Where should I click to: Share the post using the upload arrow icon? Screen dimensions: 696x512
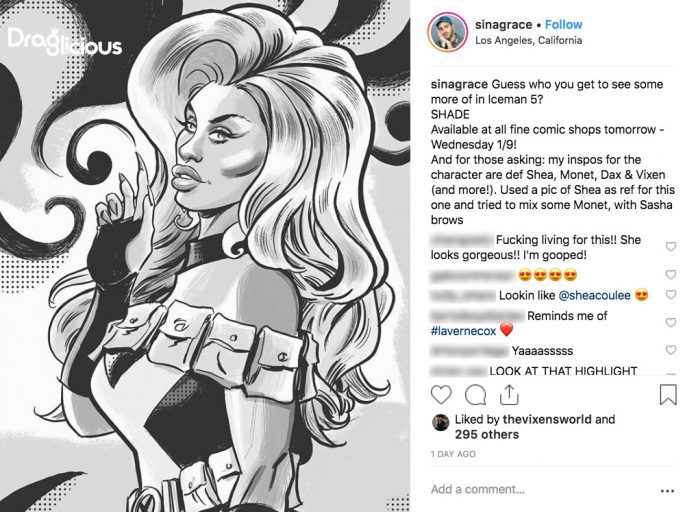tap(509, 394)
